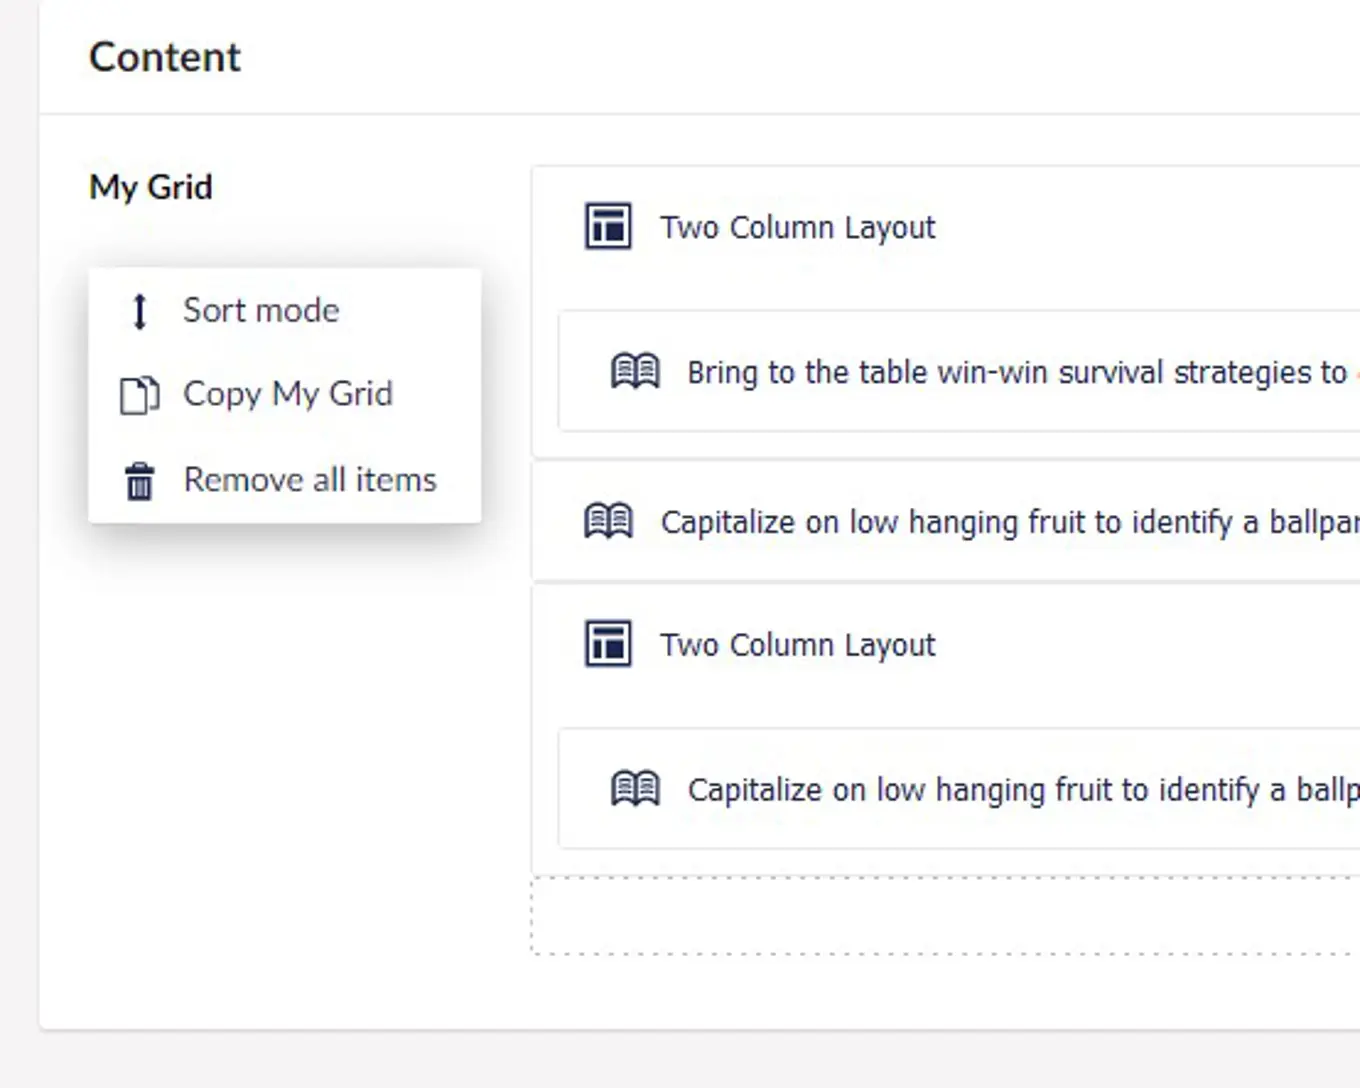Click the sort arrow icon beside Sort mode
This screenshot has height=1088, width=1360.
coord(139,310)
